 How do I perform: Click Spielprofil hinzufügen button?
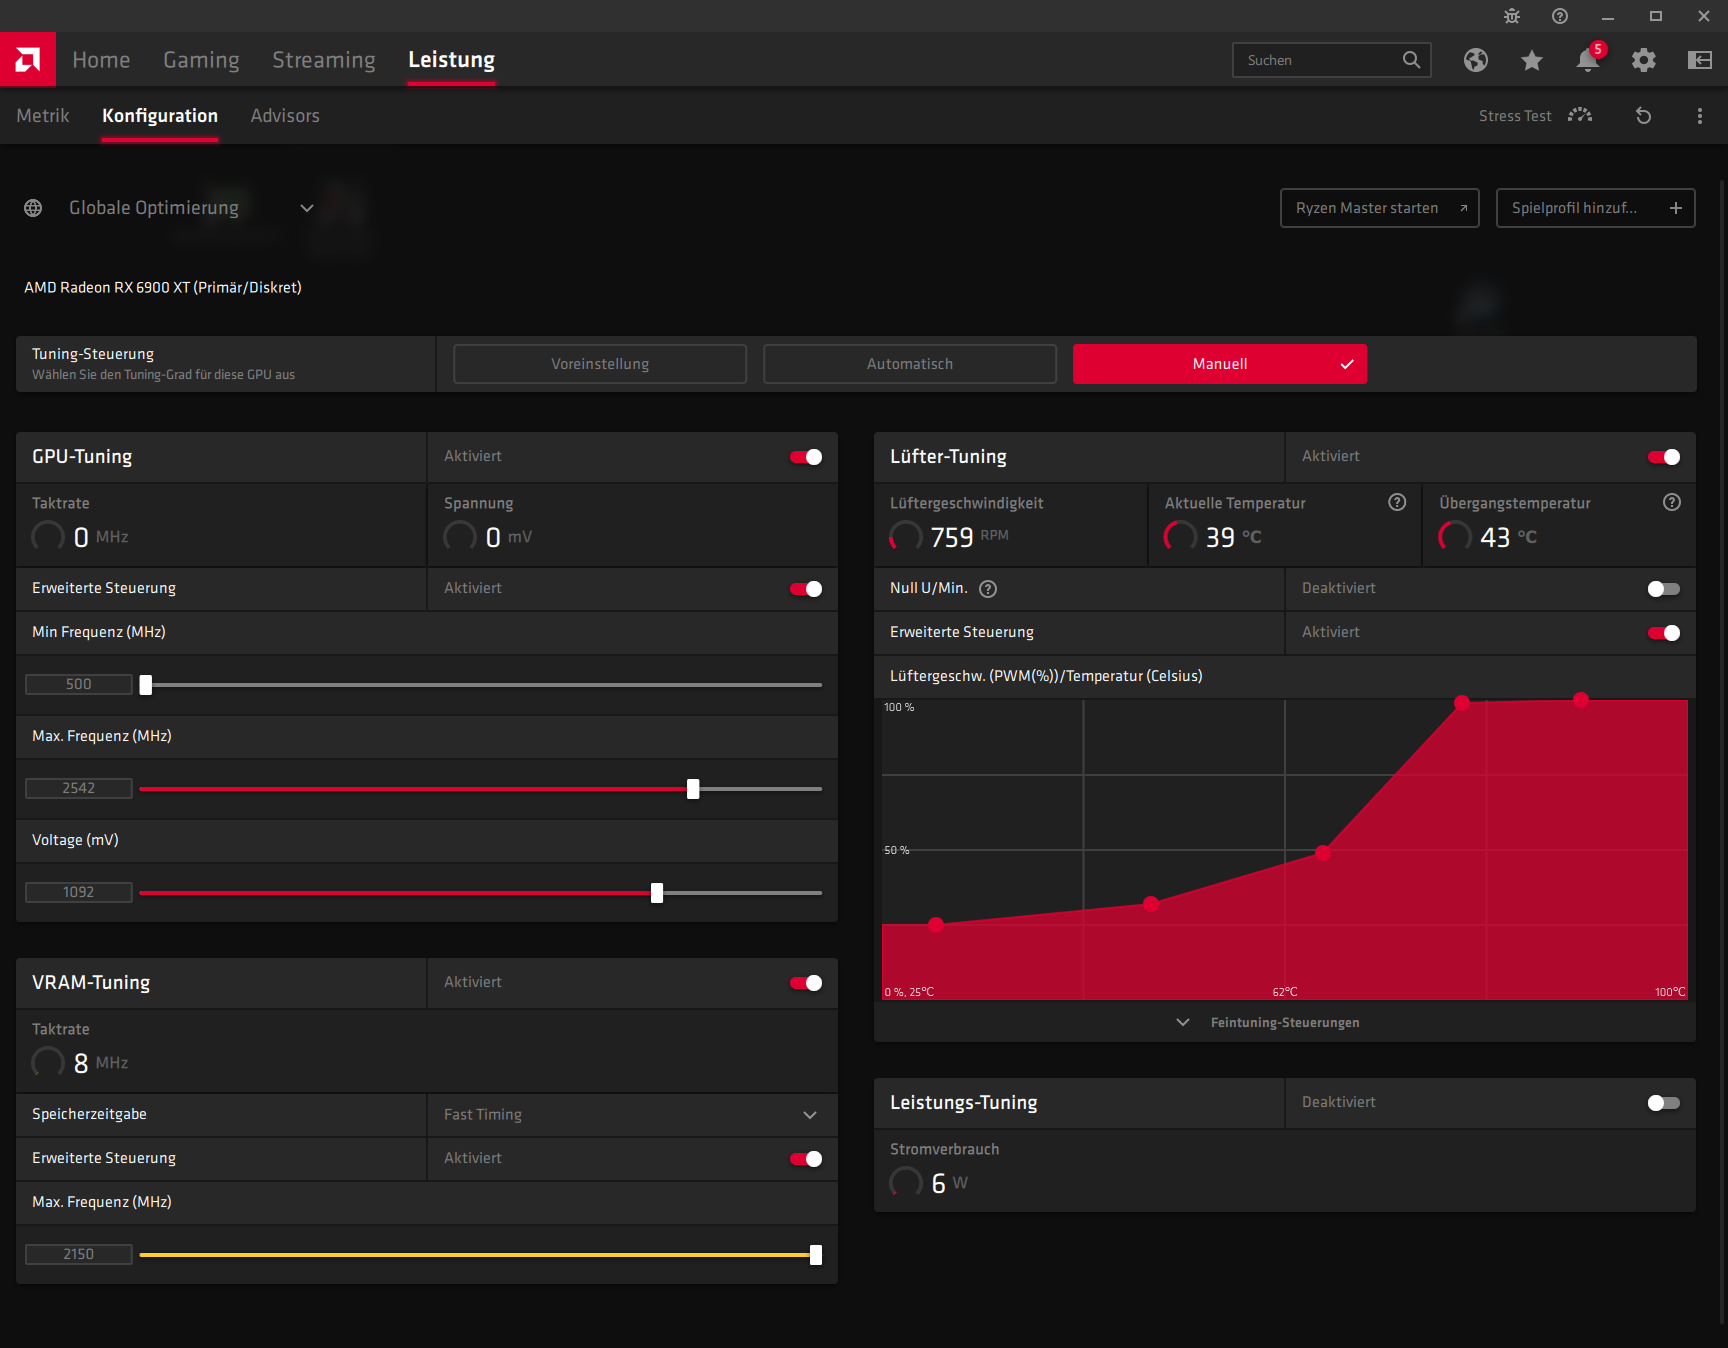tap(1595, 208)
